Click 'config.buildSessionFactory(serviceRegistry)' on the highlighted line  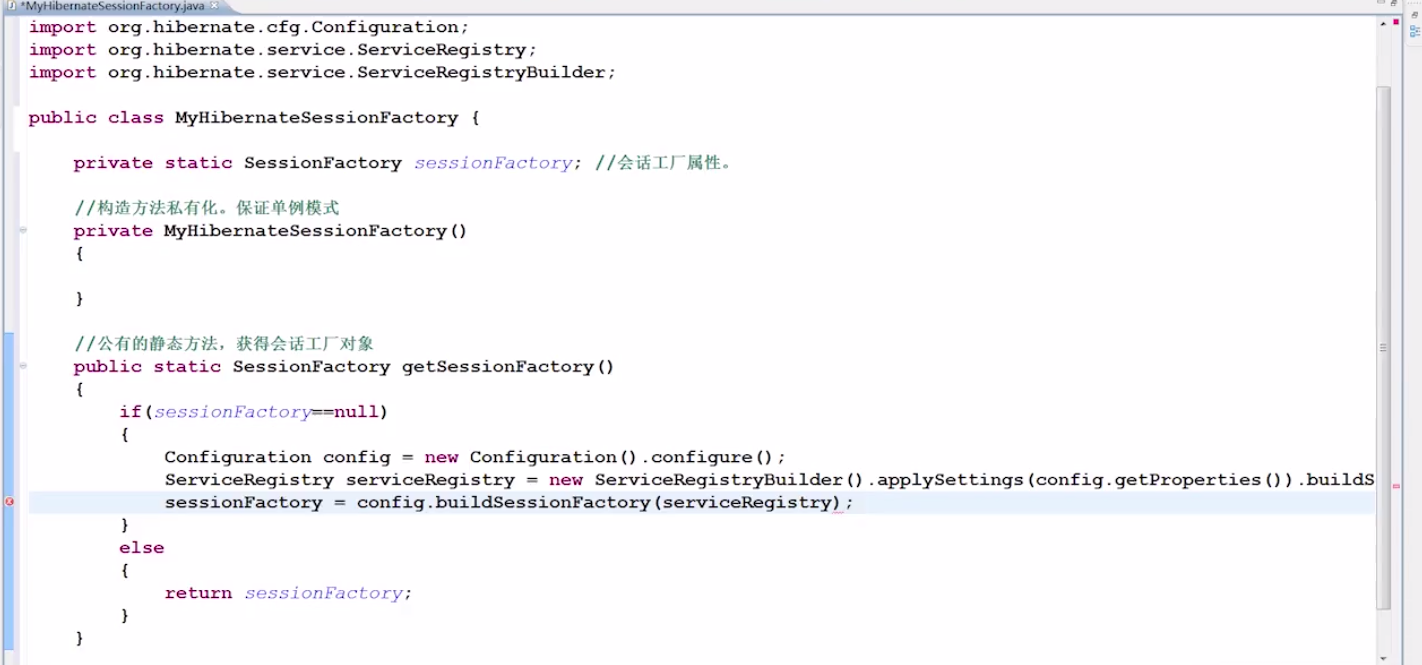pos(600,503)
